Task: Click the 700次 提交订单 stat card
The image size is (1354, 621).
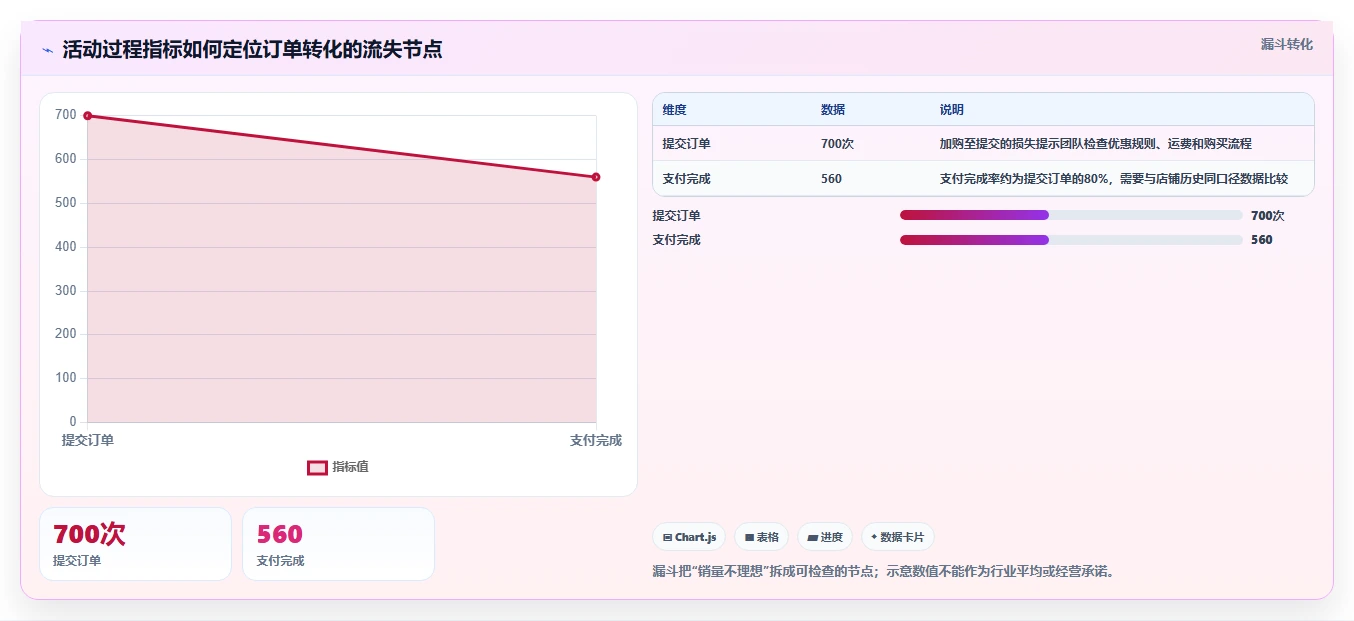Action: [135, 544]
